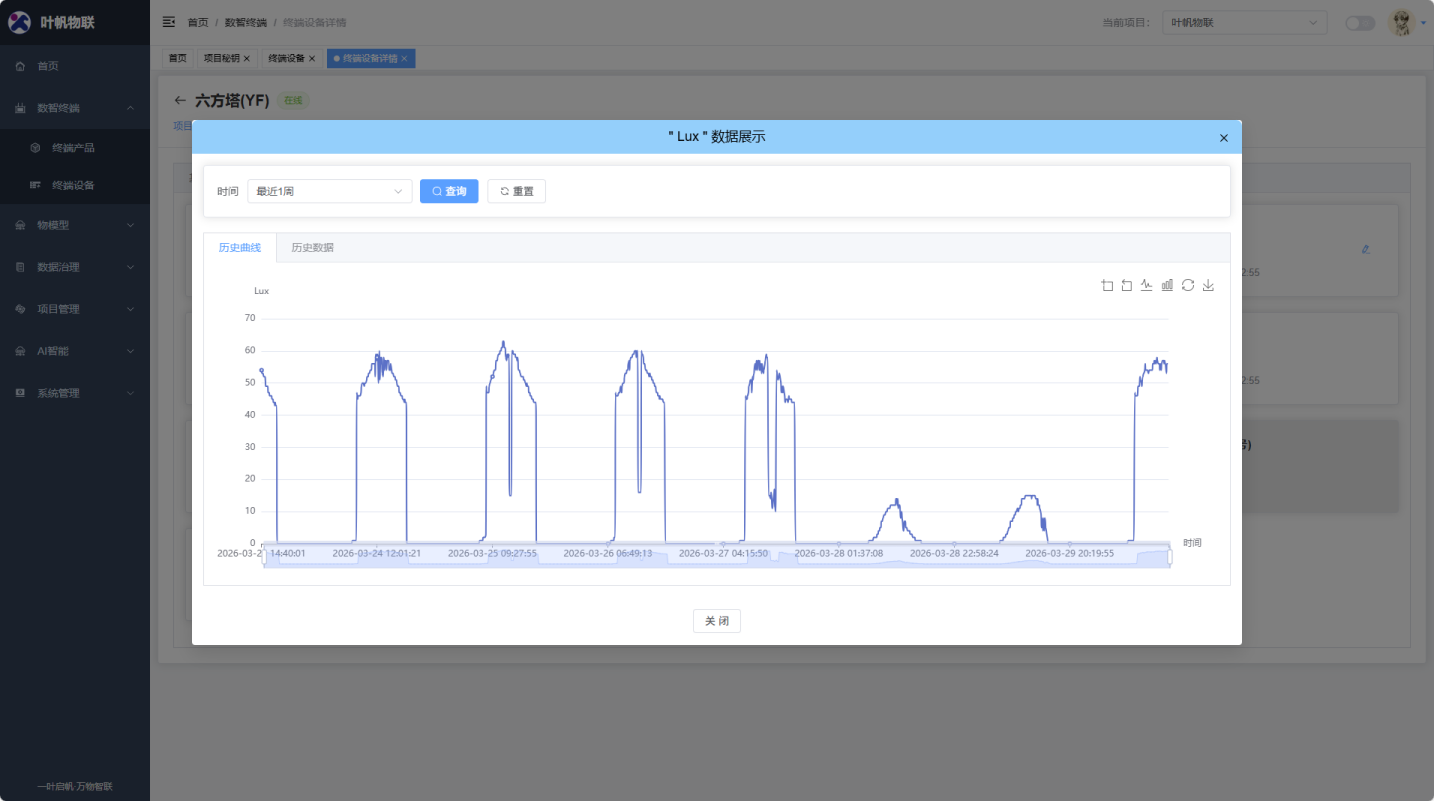The height and width of the screenshot is (801, 1434).
Task: Select the 历史曲线 tab
Action: (240, 247)
